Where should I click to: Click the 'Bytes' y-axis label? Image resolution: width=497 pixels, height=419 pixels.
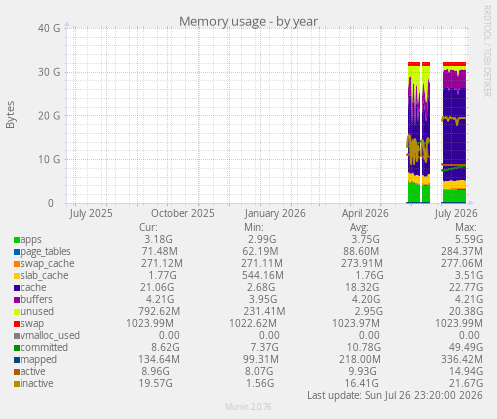10,115
